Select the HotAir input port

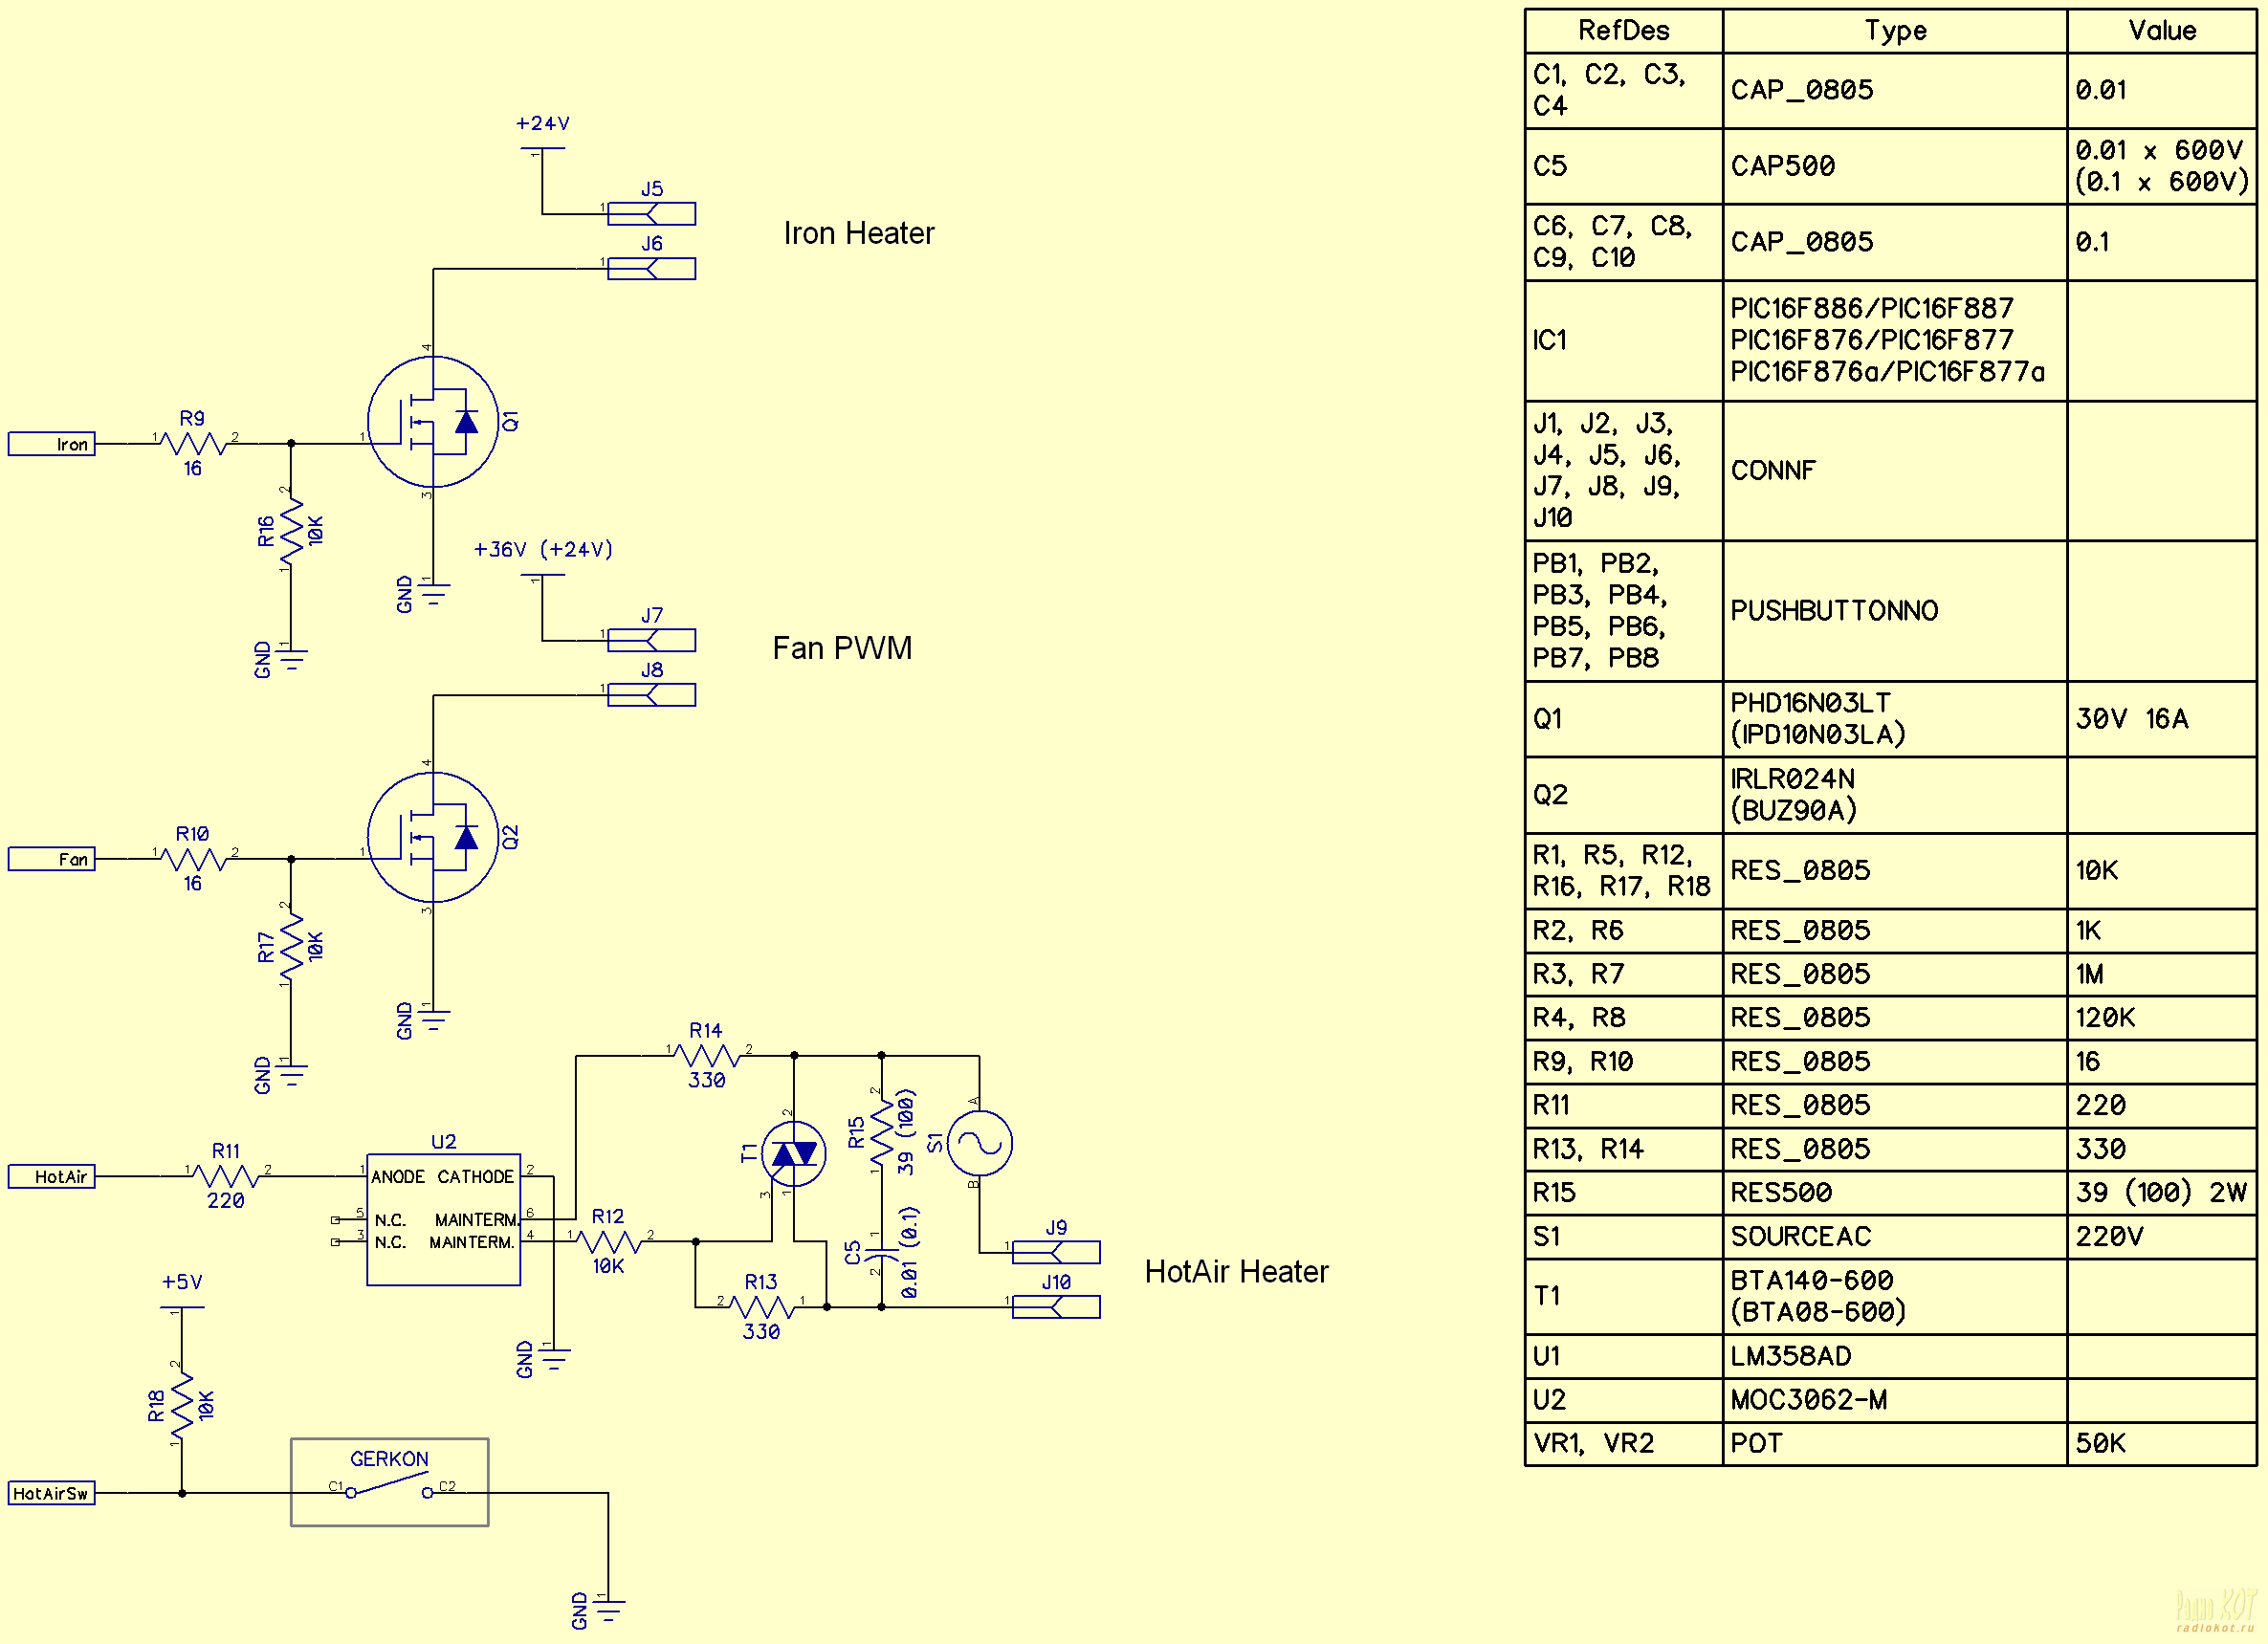52,1177
